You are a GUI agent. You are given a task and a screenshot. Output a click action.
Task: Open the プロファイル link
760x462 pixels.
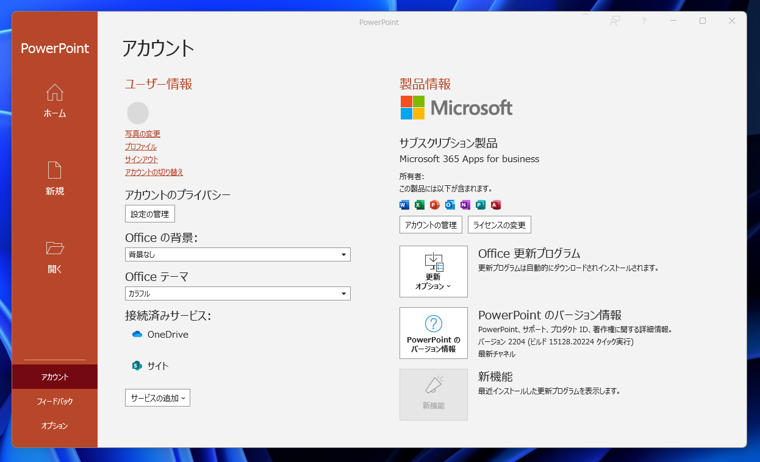click(141, 146)
